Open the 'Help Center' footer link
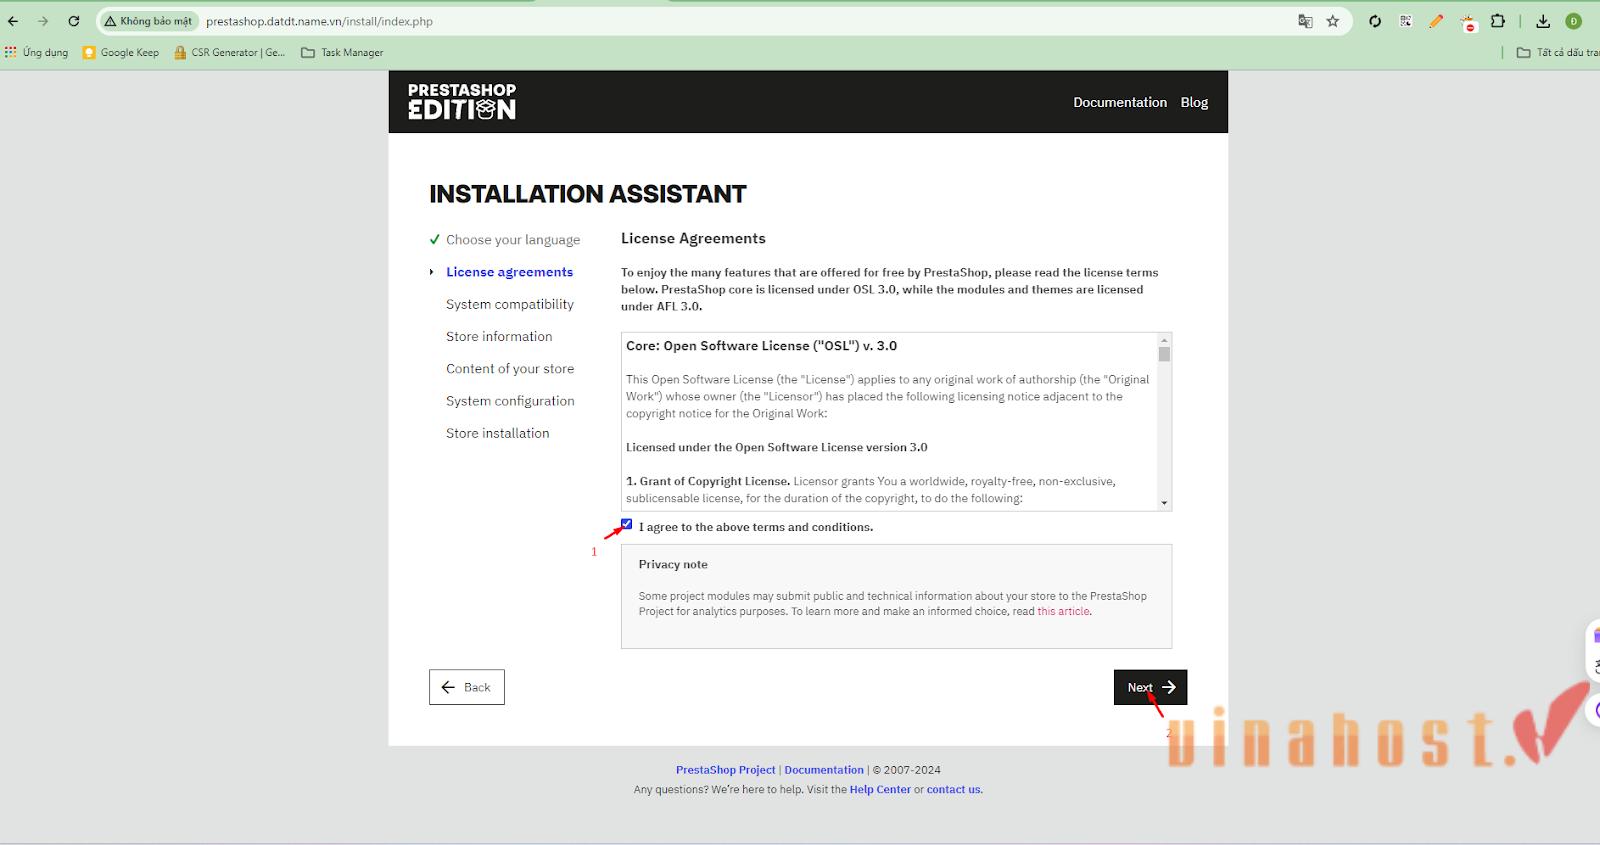Screen dimensions: 1600x845 click(880, 789)
